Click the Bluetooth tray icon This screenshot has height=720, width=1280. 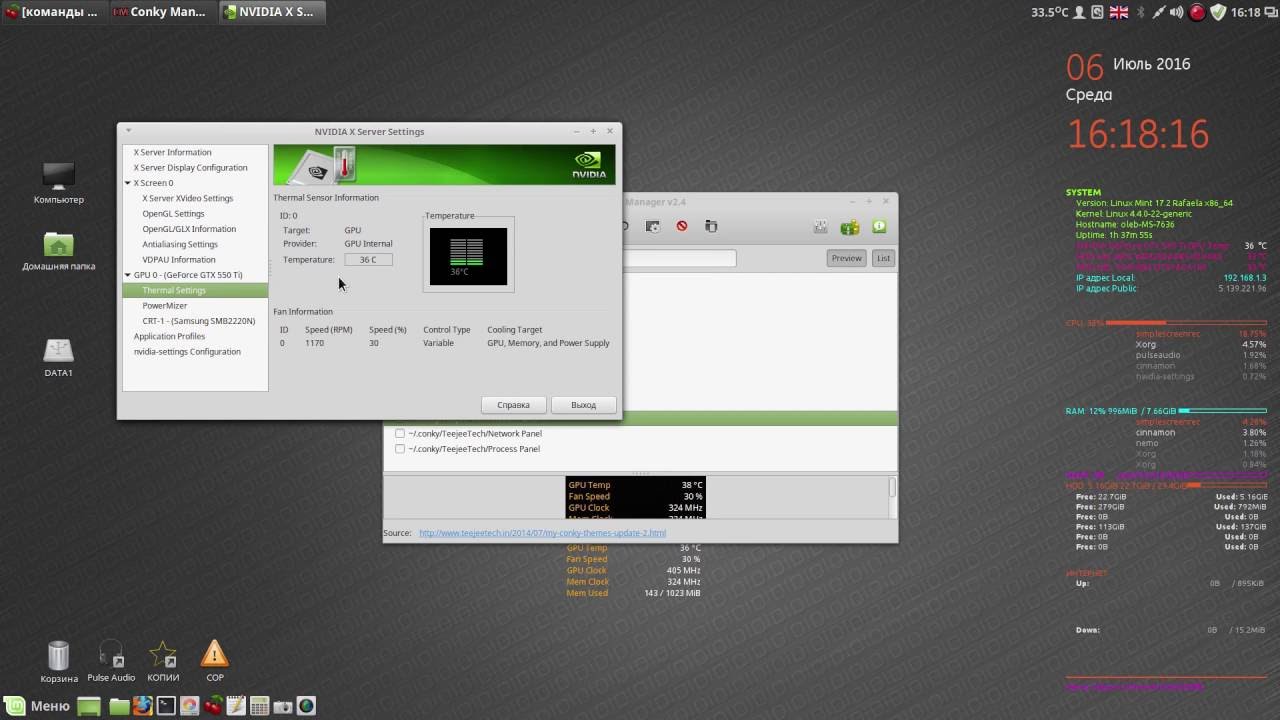pyautogui.click(x=1139, y=12)
